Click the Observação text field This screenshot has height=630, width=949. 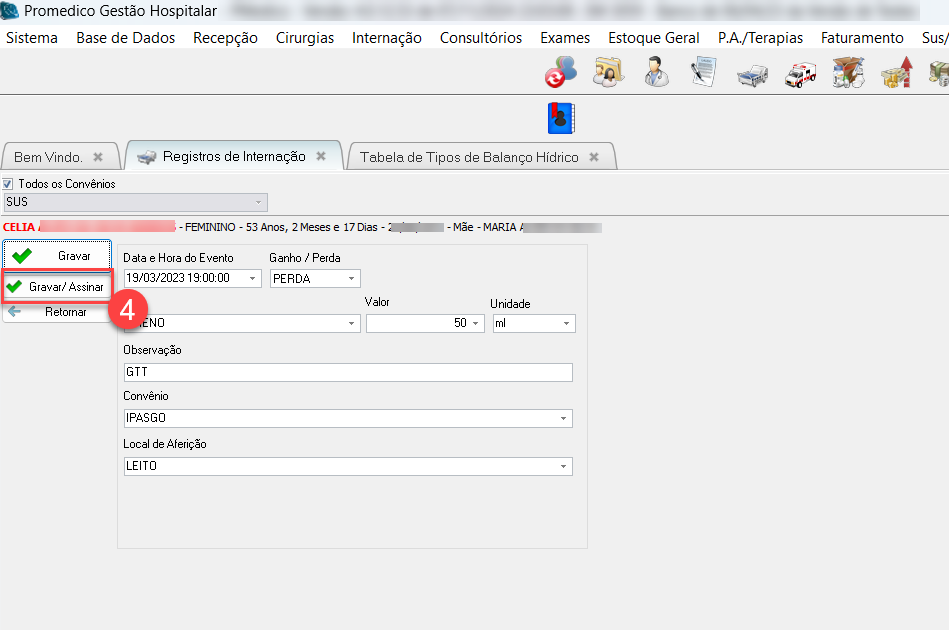(347, 372)
